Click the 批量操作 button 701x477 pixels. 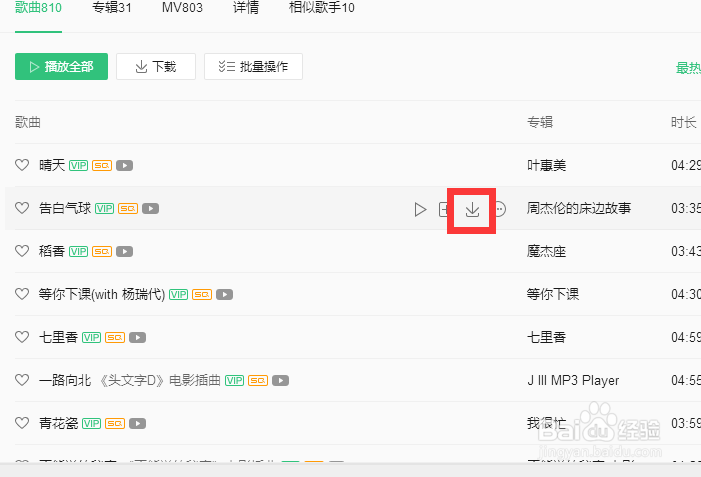coord(253,67)
